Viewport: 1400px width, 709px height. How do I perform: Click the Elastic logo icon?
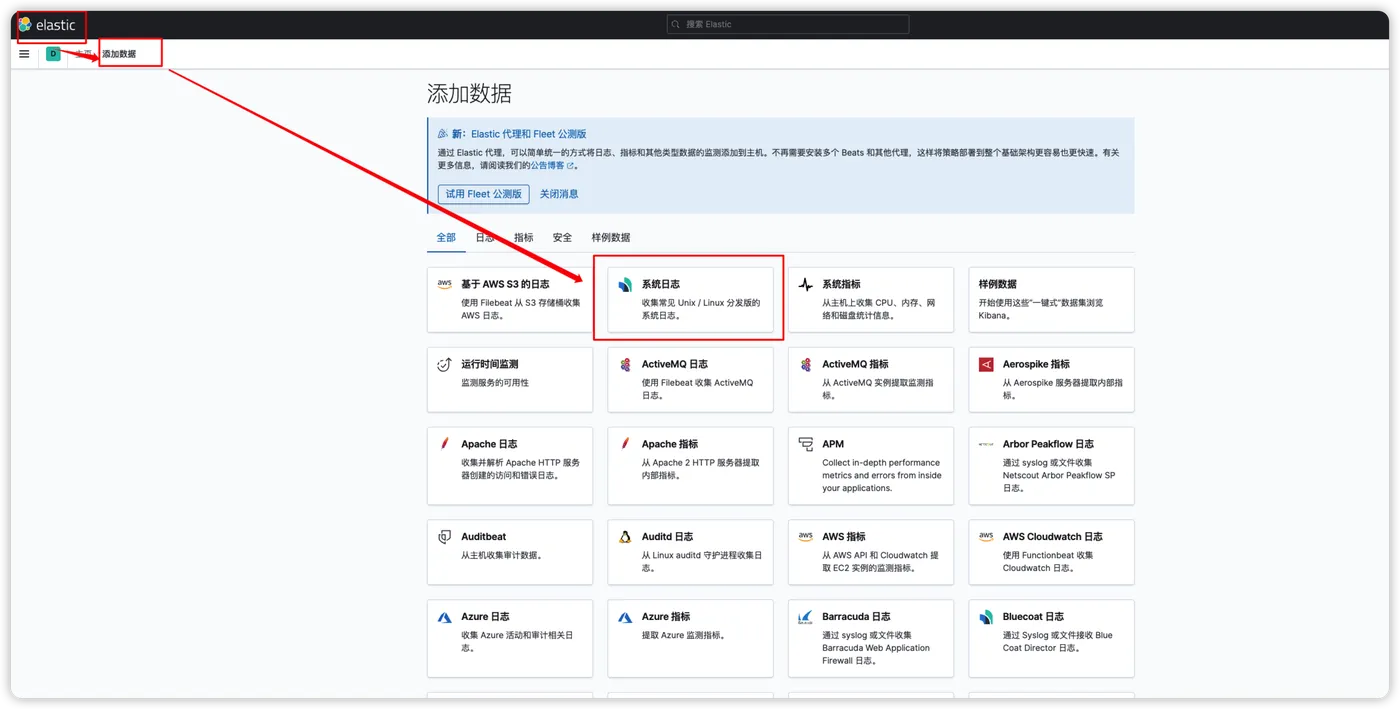coord(25,25)
